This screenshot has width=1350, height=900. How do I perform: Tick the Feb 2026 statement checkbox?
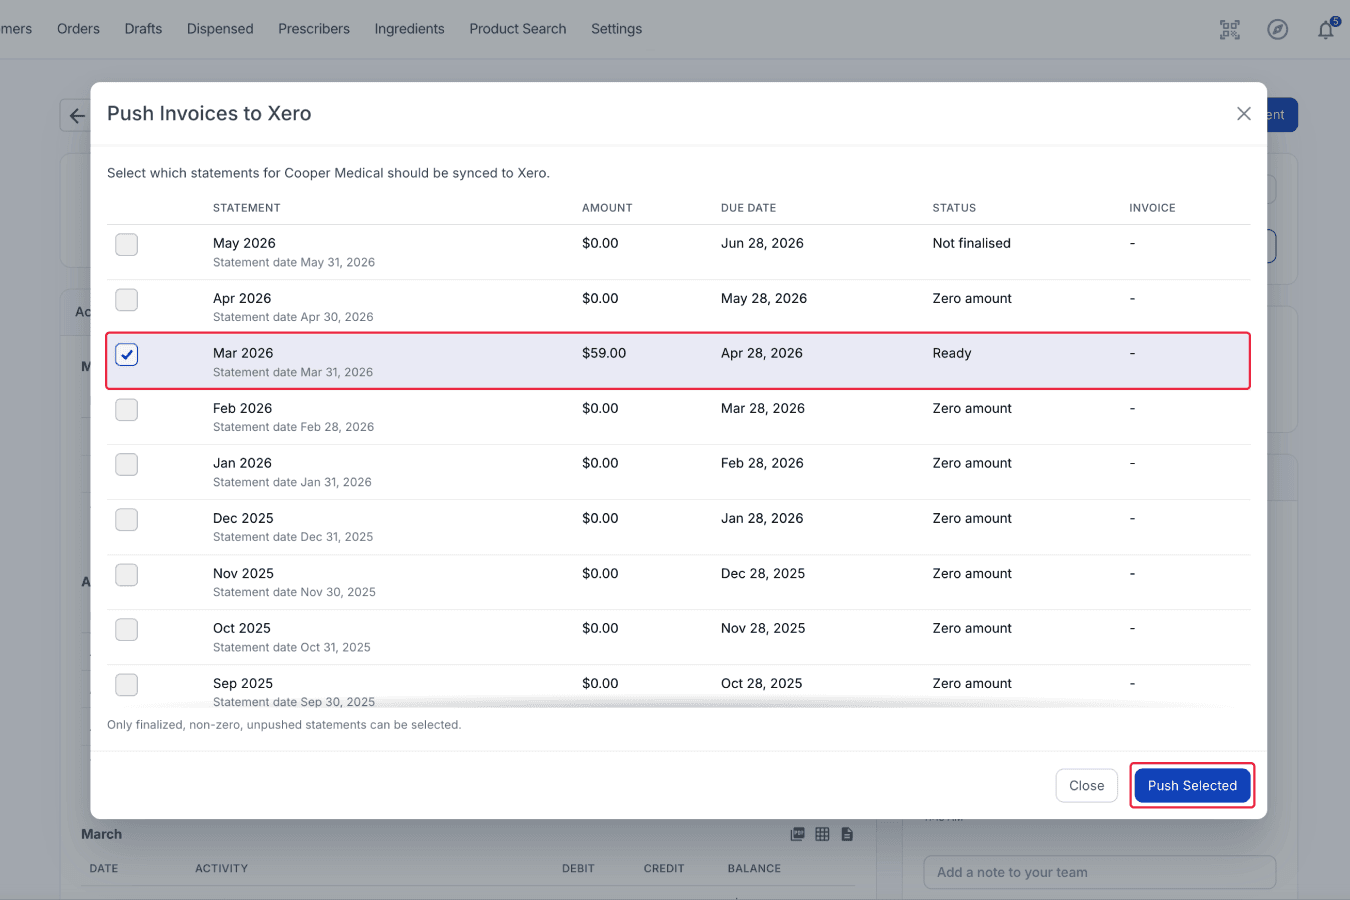(126, 409)
